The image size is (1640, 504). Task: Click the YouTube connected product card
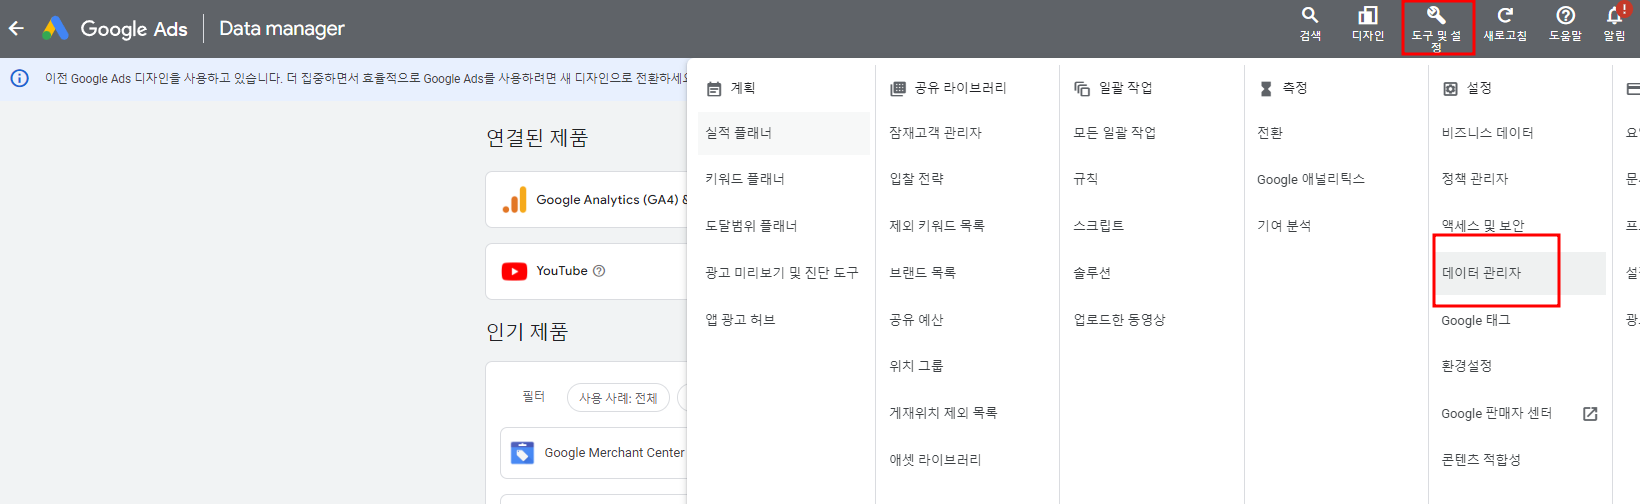click(587, 271)
